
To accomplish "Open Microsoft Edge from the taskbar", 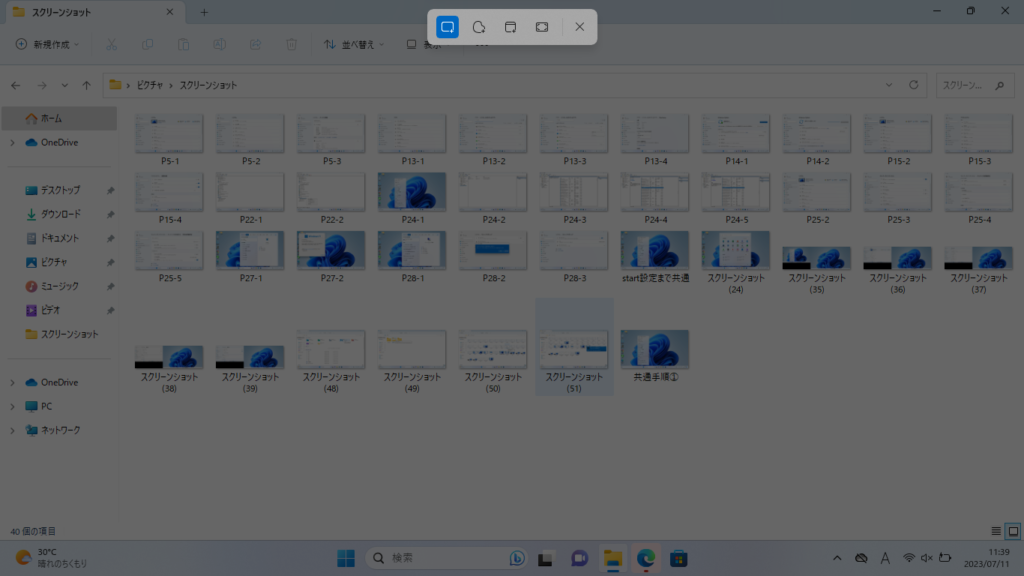I will point(646,558).
